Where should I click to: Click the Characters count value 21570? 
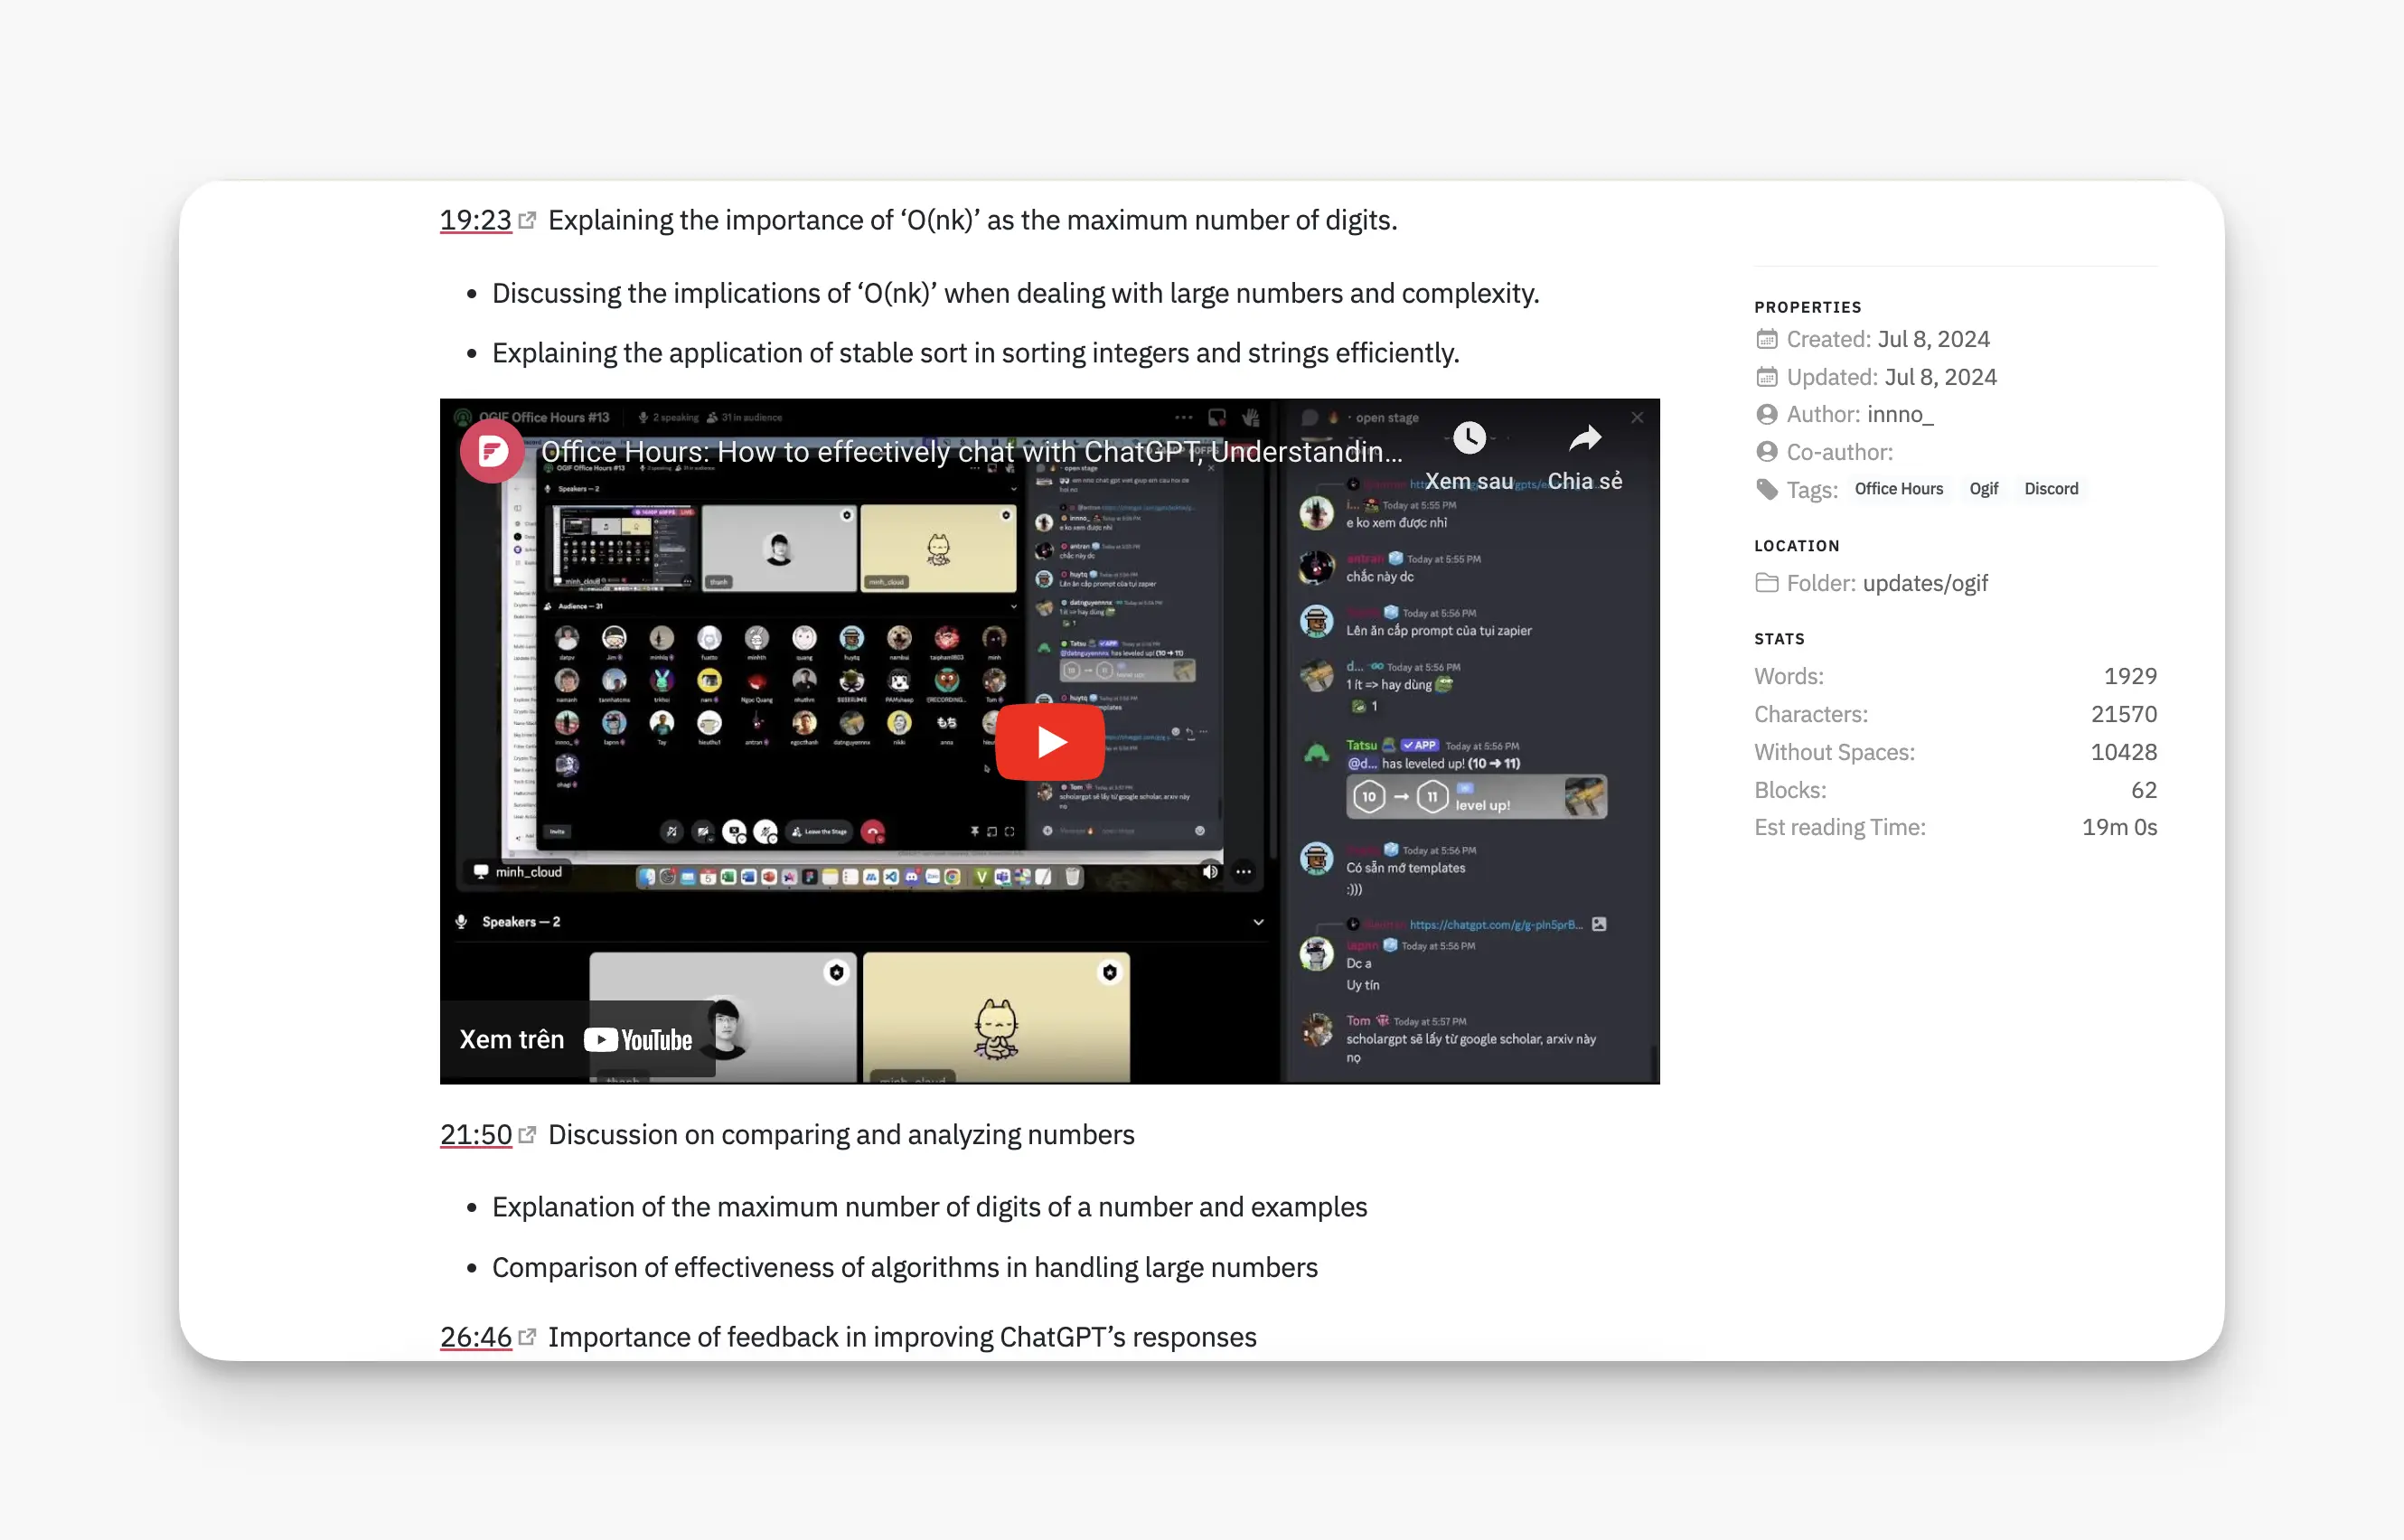(2124, 714)
